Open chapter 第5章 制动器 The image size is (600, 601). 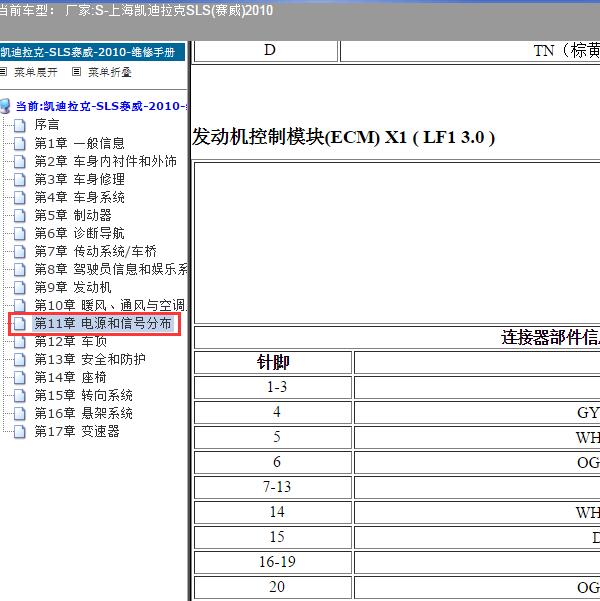pos(73,215)
